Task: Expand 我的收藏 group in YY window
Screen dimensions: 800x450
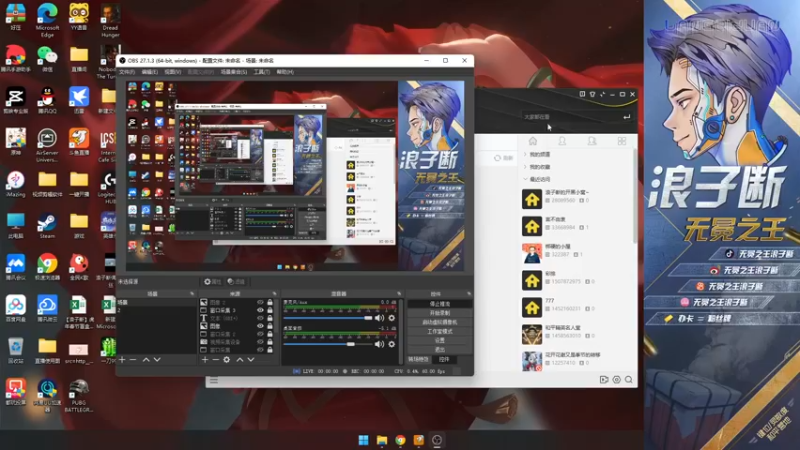Action: 526,167
